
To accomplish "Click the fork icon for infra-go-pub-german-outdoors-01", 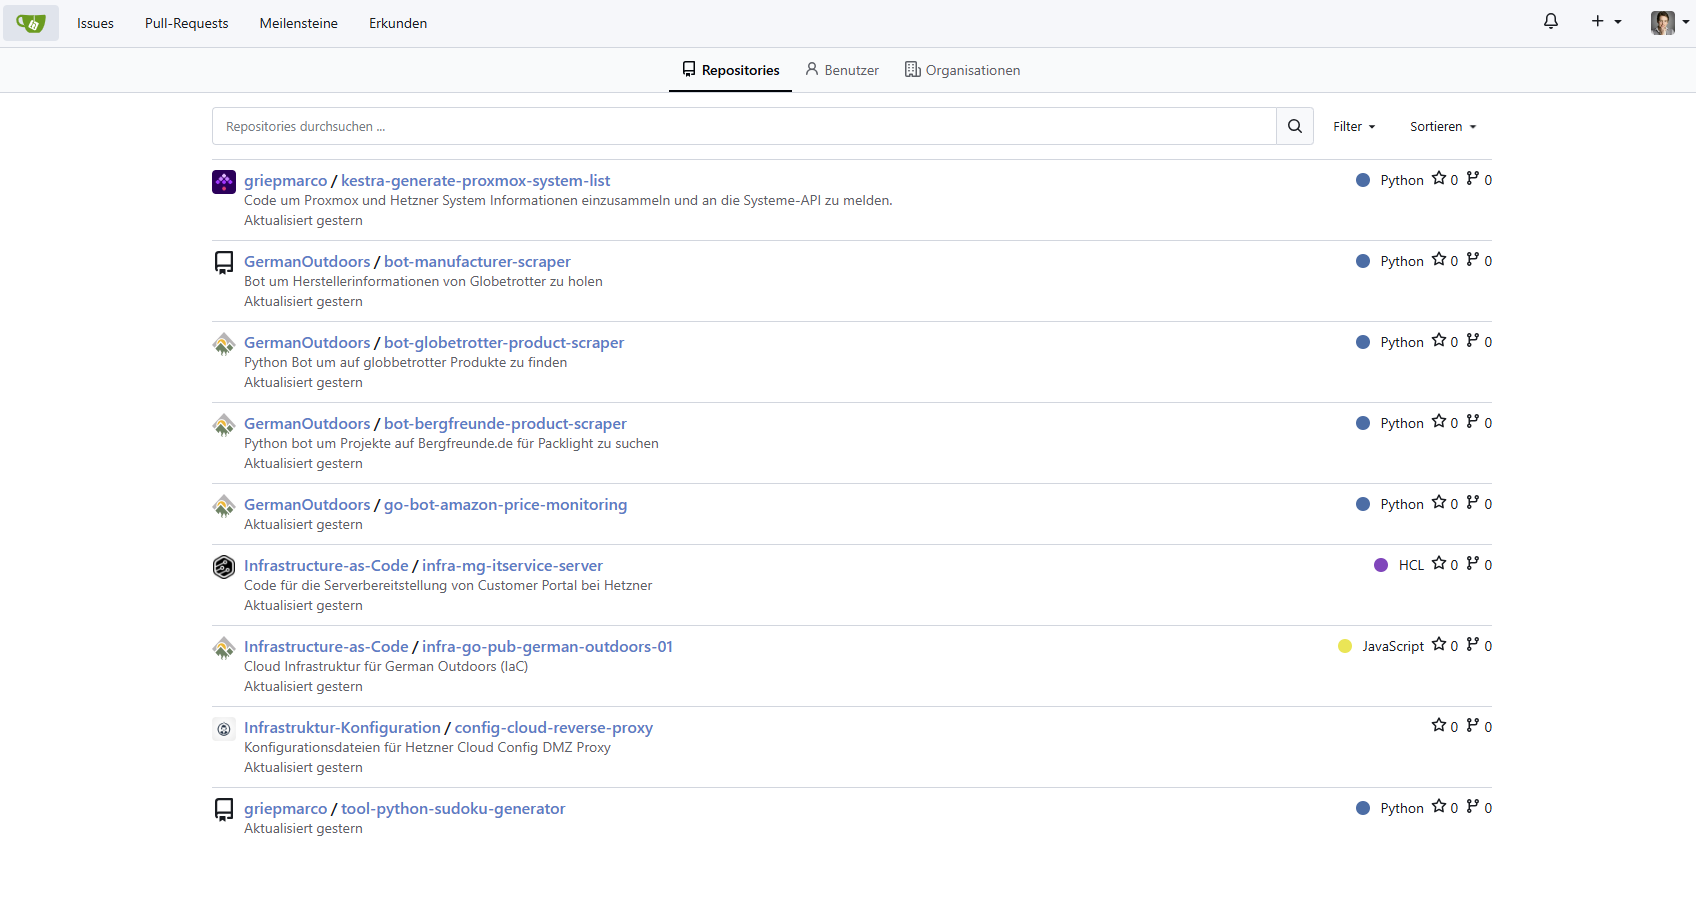I will (x=1473, y=644).
